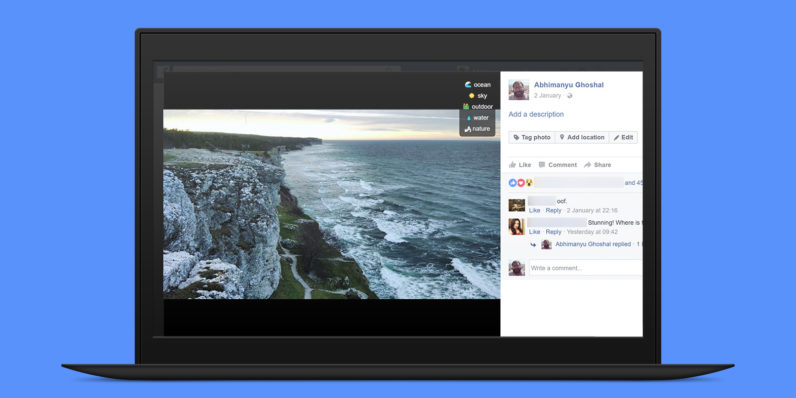Click the Edit button with pencil
Image resolution: width=796 pixels, height=398 pixels.
click(623, 138)
